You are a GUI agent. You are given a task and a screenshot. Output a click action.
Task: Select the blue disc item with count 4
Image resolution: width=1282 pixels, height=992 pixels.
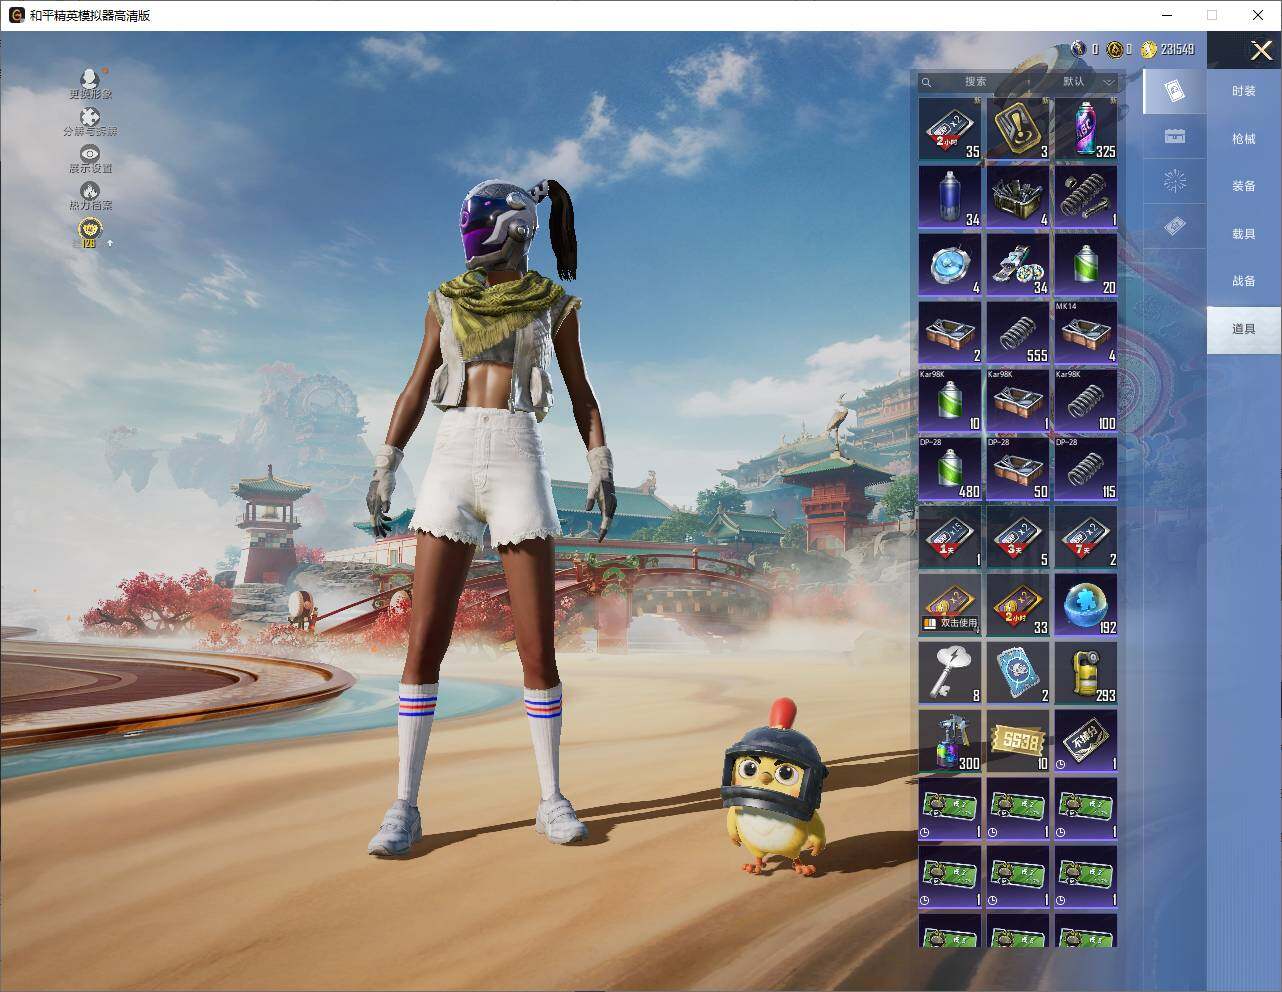click(950, 265)
